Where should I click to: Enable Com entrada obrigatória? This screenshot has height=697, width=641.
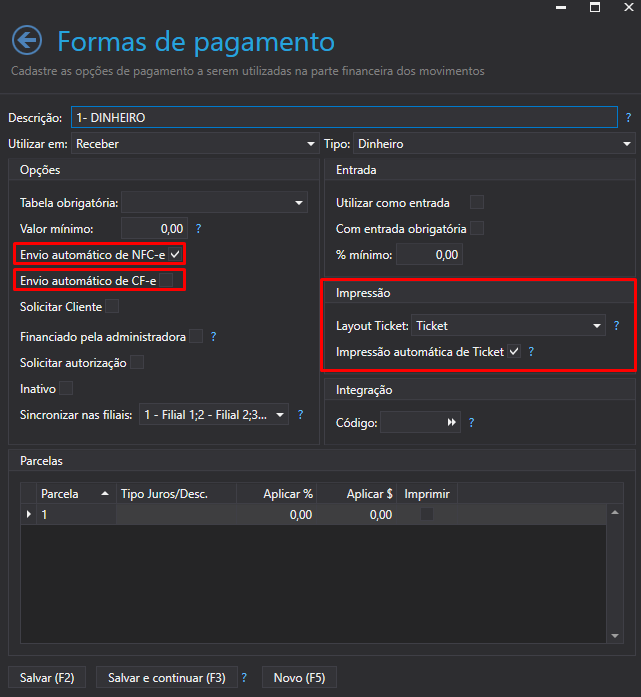tap(477, 228)
